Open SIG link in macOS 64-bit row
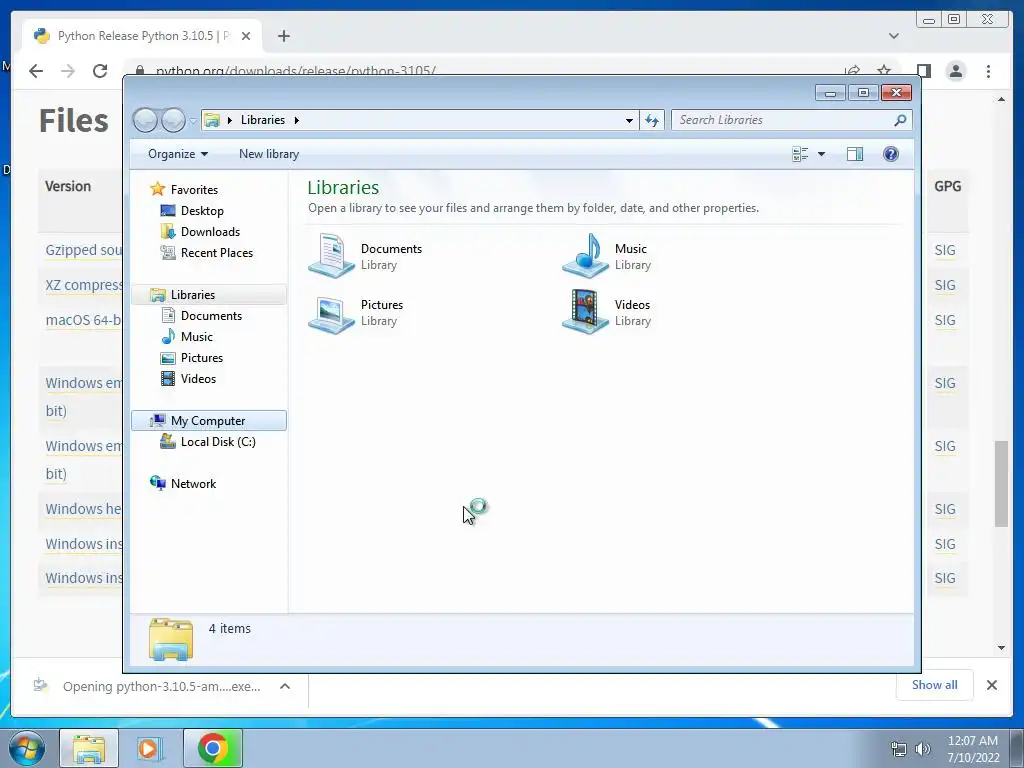1024x768 pixels. pos(944,320)
